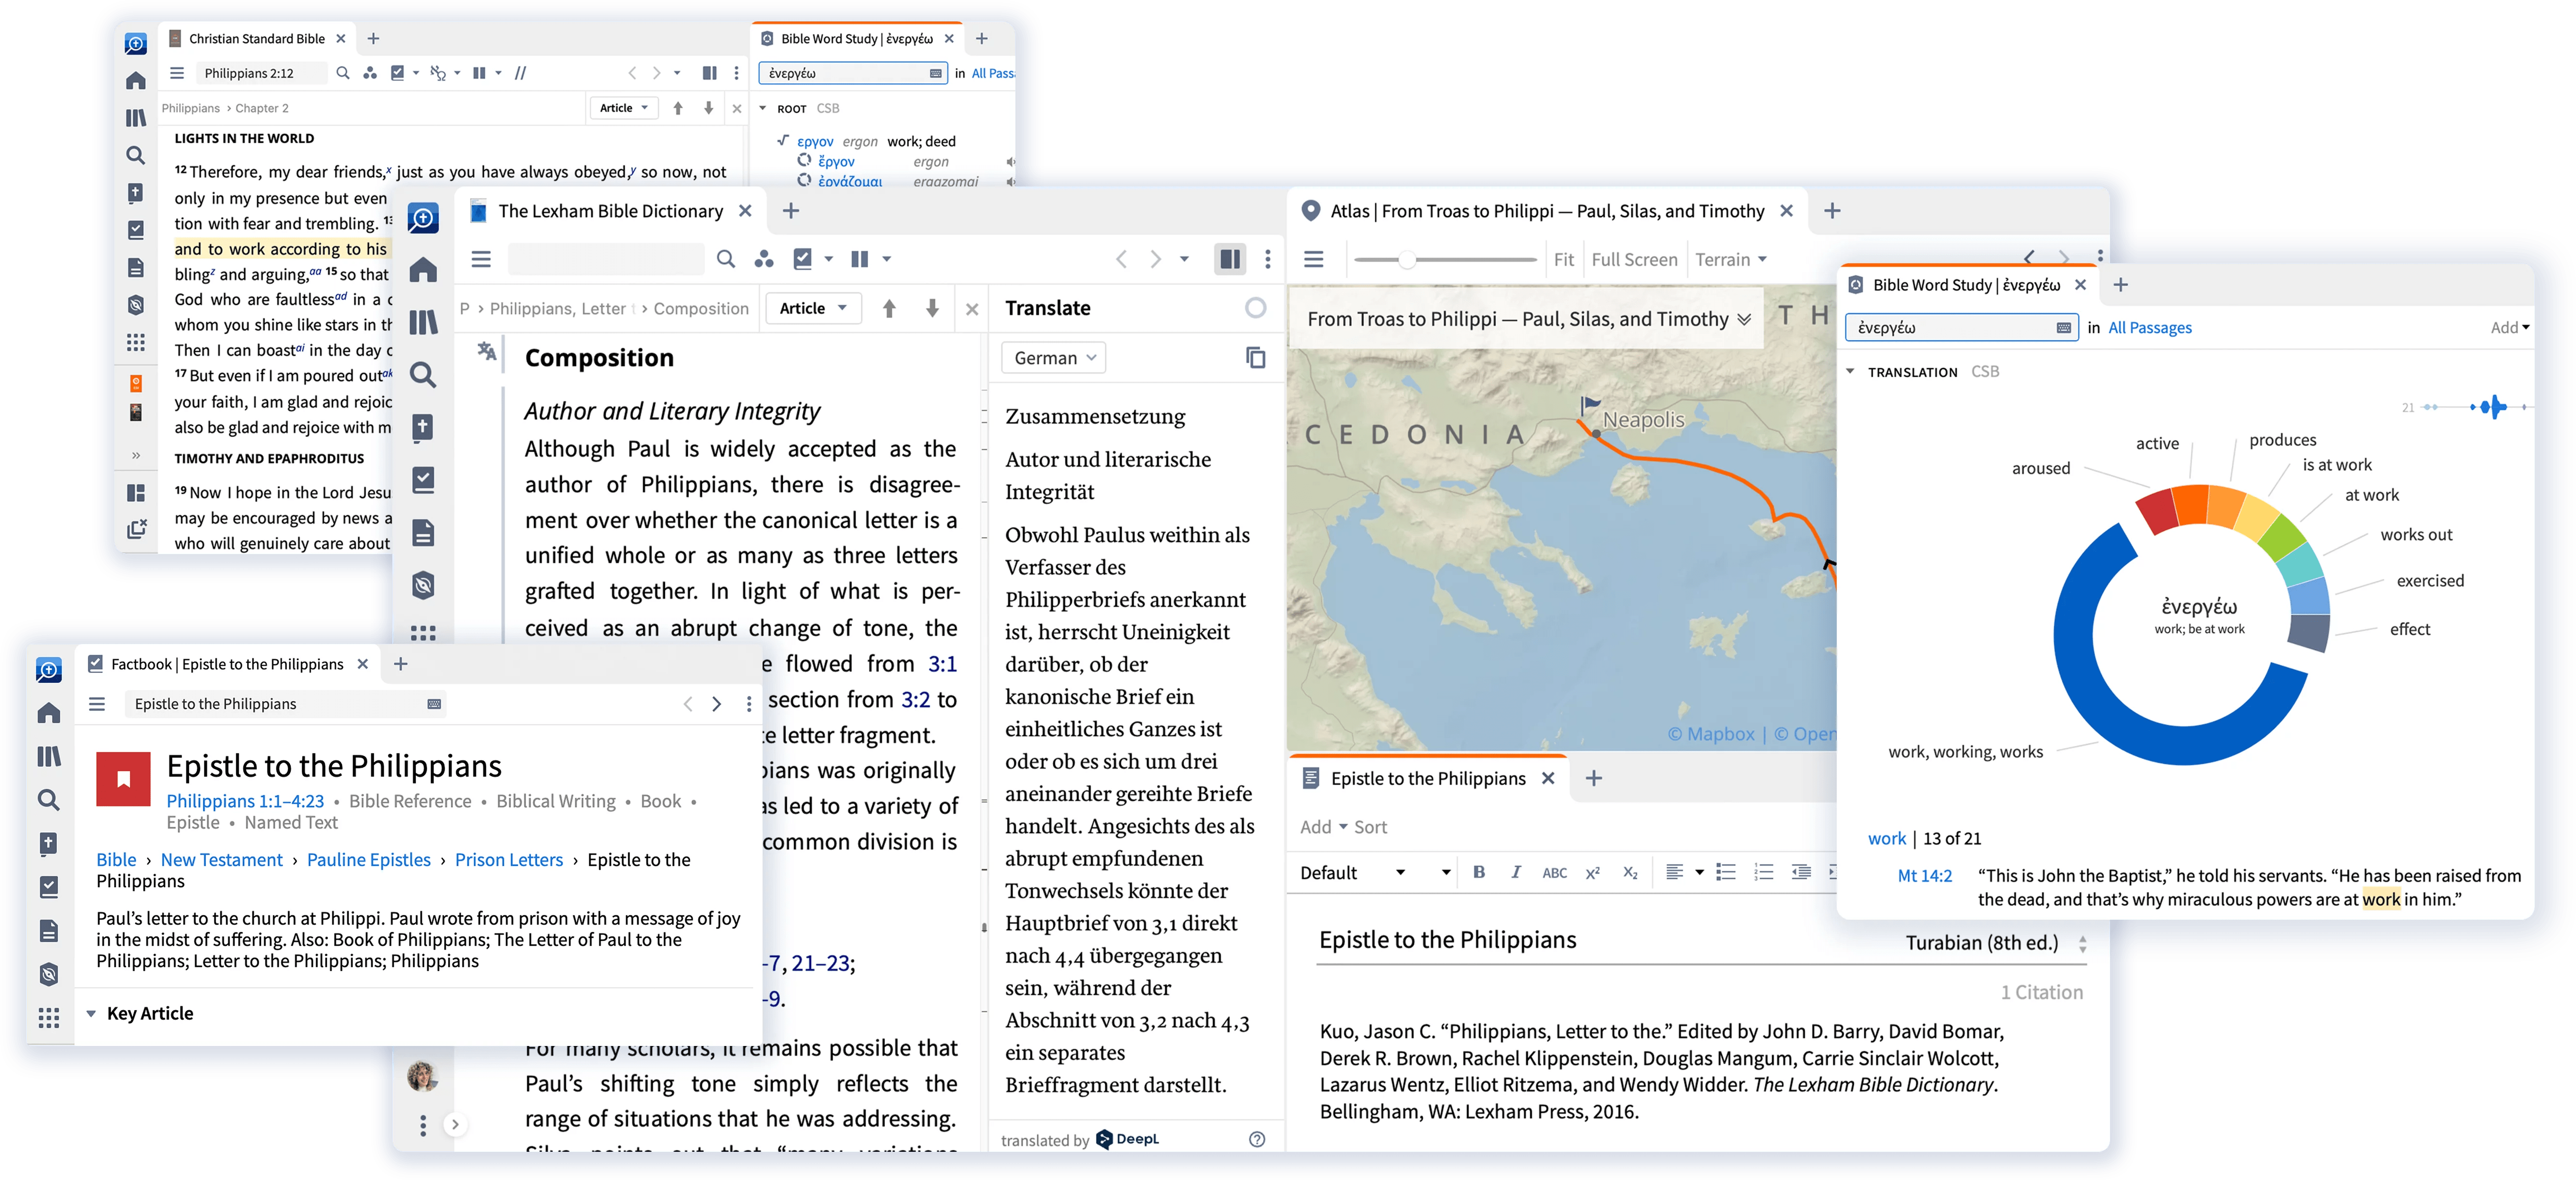Apply bold formatting in the notes editor

tap(1479, 872)
